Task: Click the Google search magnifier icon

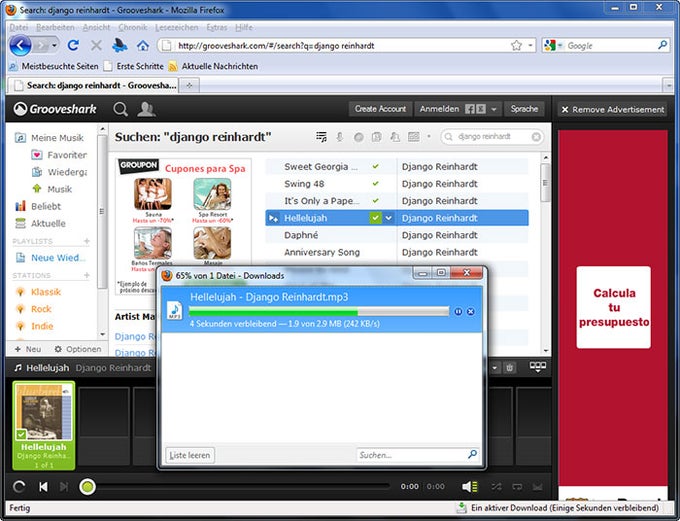Action: [x=662, y=45]
